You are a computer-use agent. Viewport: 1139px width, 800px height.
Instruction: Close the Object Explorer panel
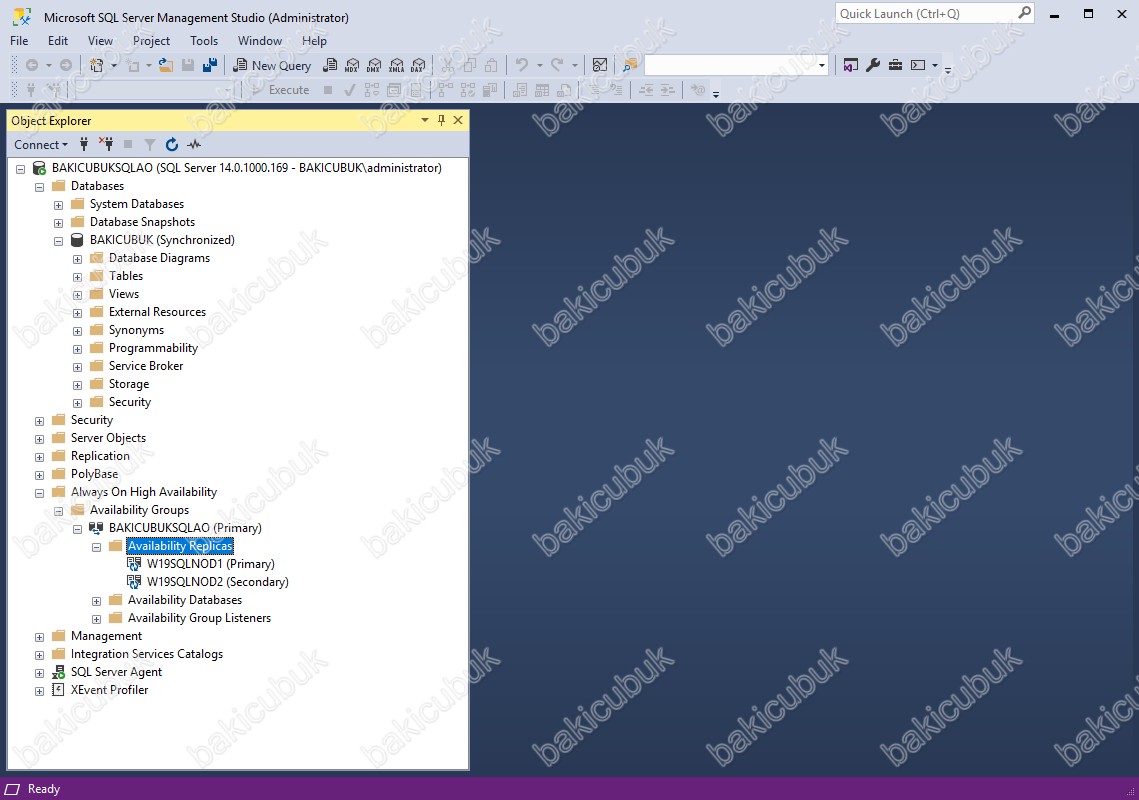tap(458, 120)
